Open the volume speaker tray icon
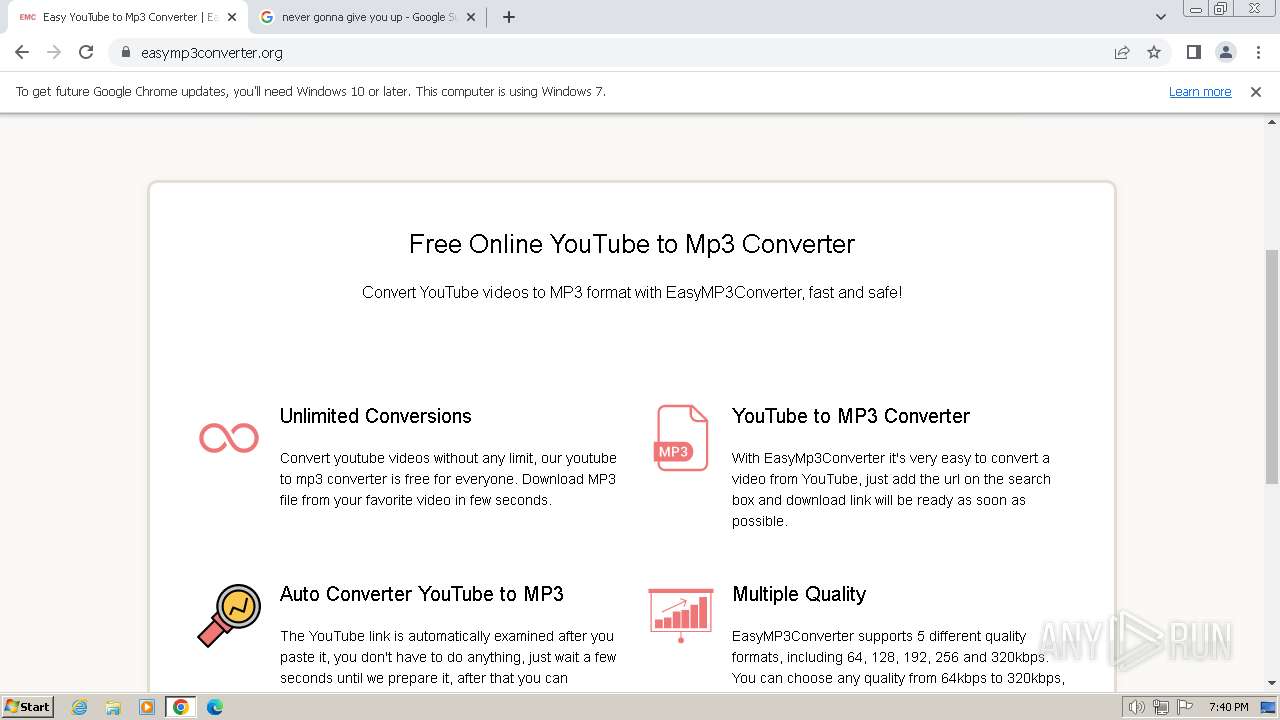Image resolution: width=1280 pixels, height=720 pixels. click(x=1136, y=707)
